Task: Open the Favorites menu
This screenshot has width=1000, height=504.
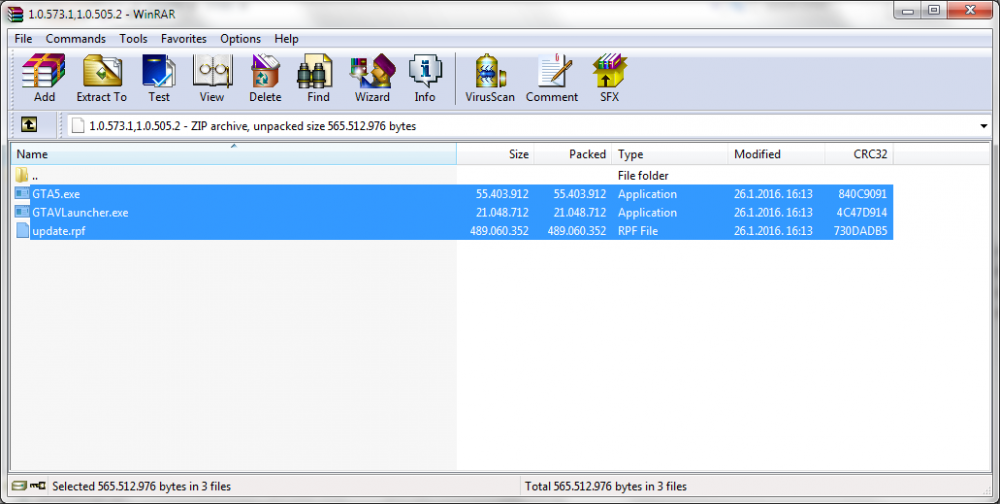Action: pyautogui.click(x=184, y=39)
